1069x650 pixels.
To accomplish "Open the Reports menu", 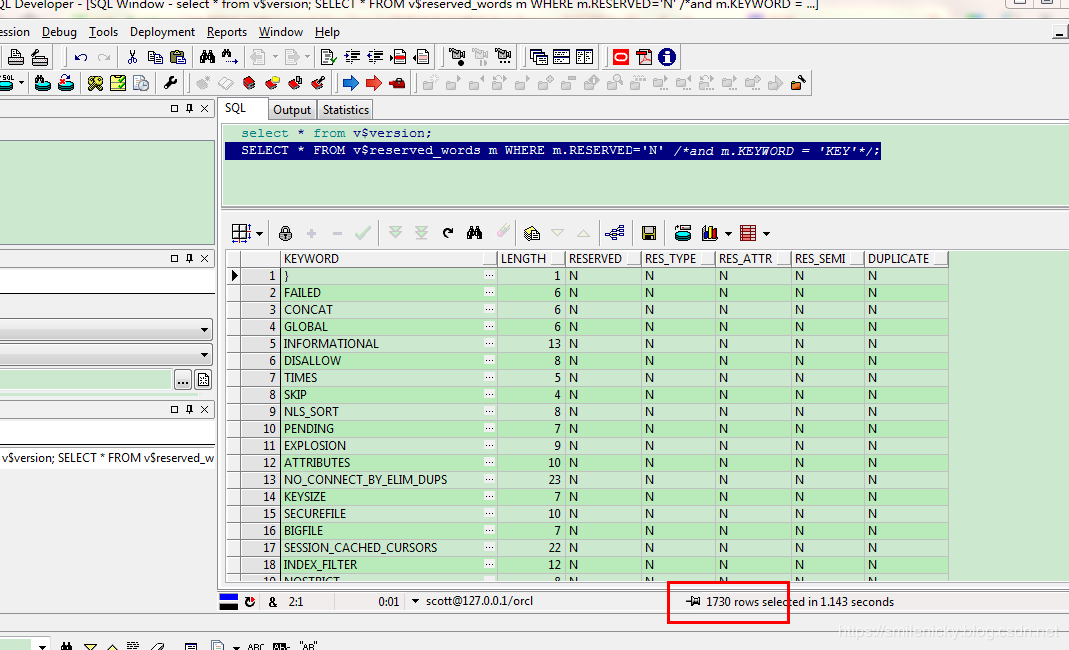I will (227, 32).
